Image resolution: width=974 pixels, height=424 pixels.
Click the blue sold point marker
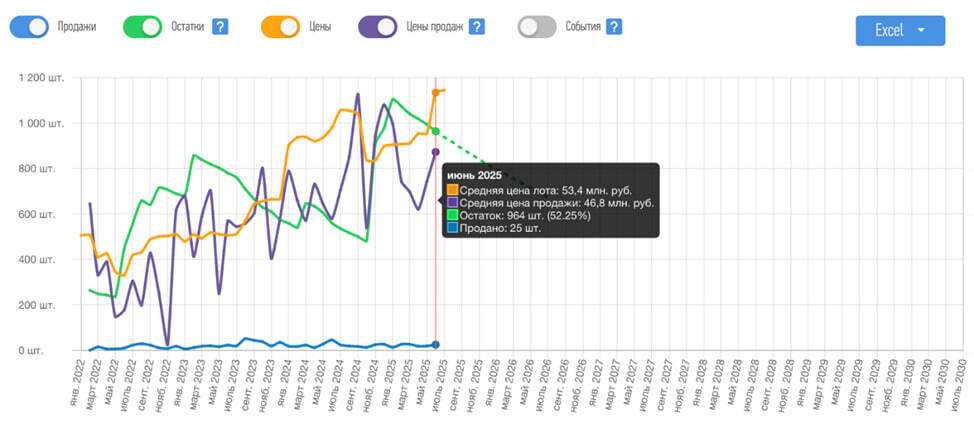pos(436,345)
